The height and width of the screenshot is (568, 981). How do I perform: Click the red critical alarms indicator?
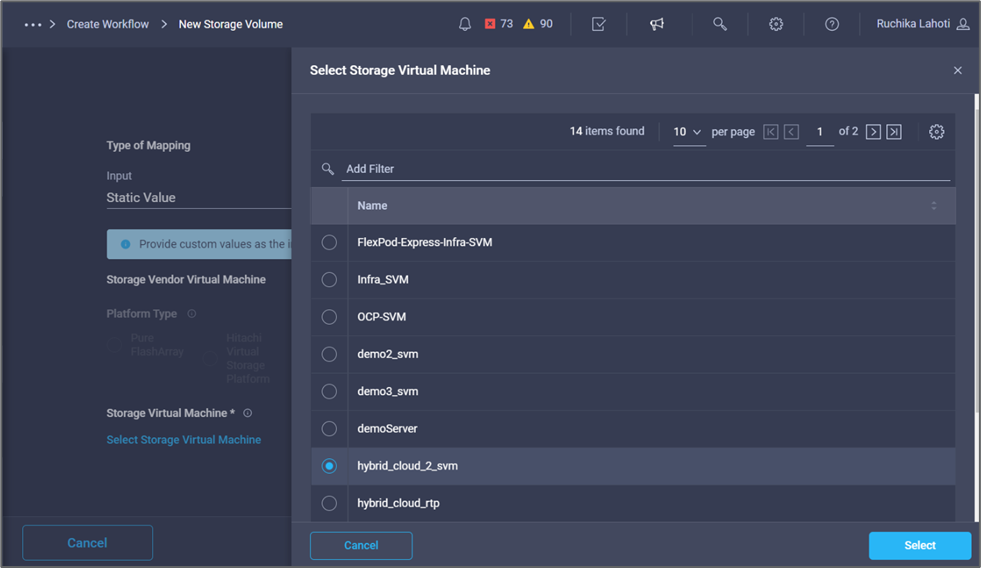click(x=499, y=24)
